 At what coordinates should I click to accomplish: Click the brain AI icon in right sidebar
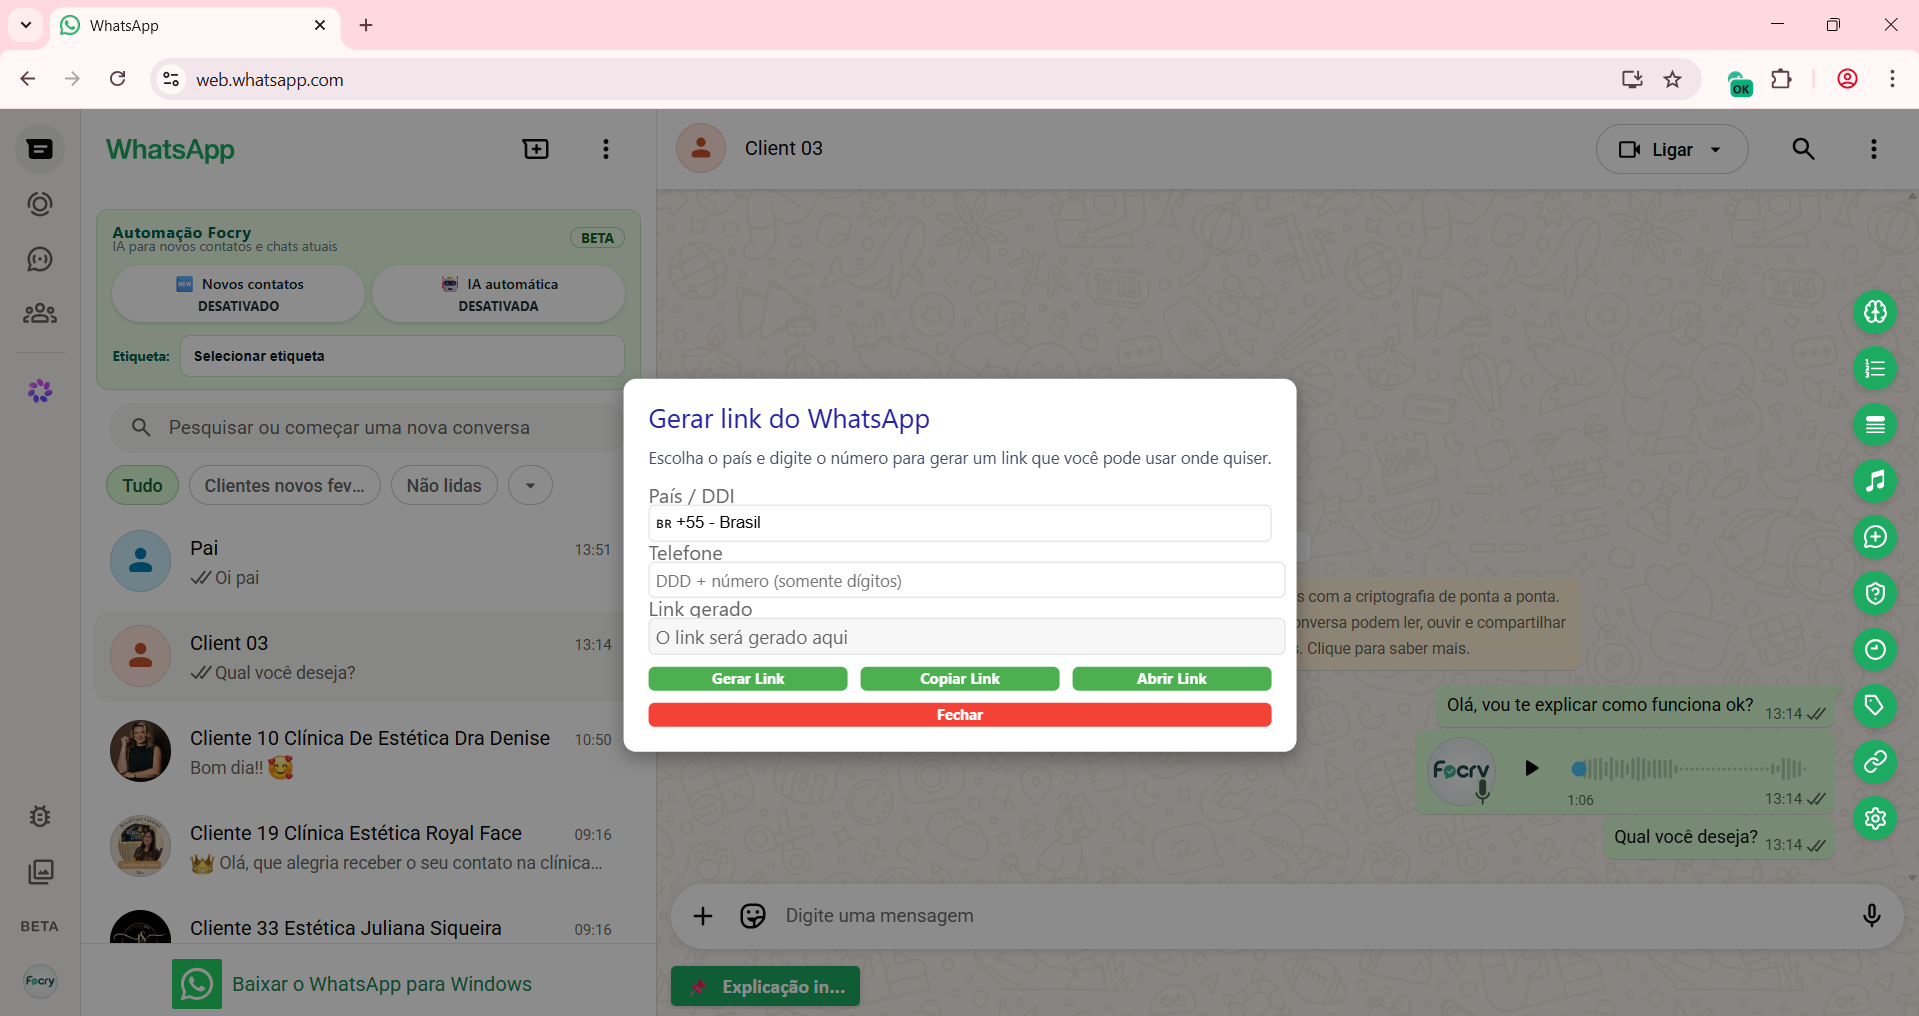click(x=1875, y=312)
